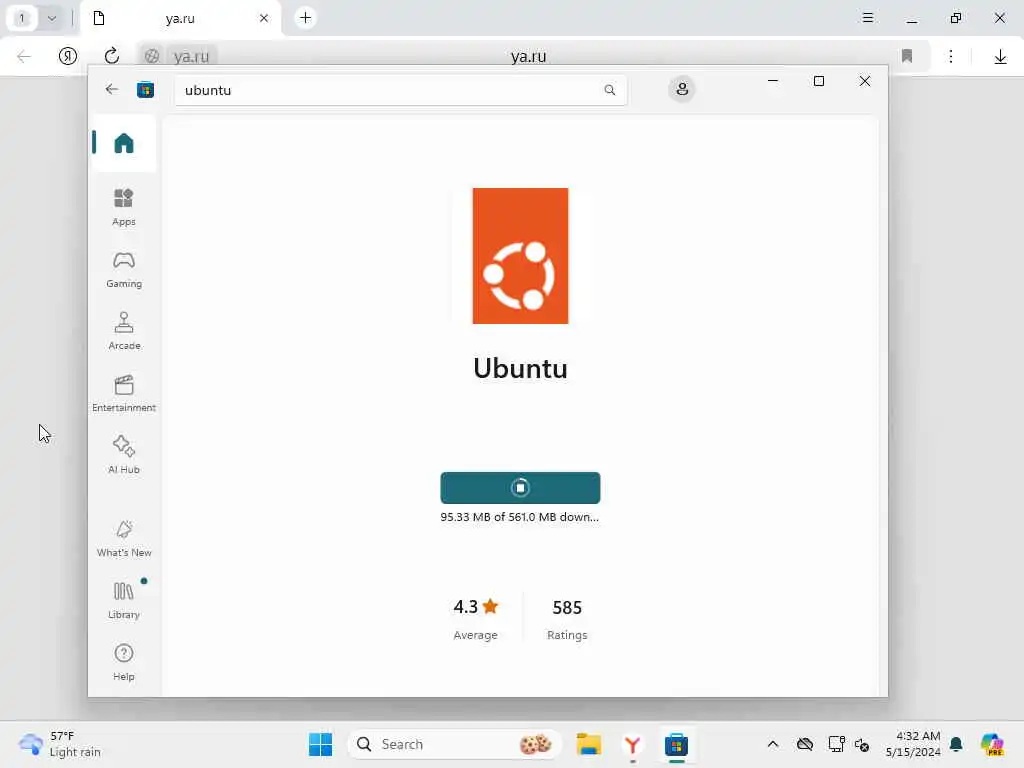1024x768 pixels.
Task: Click the Ubuntu app title
Action: [520, 368]
